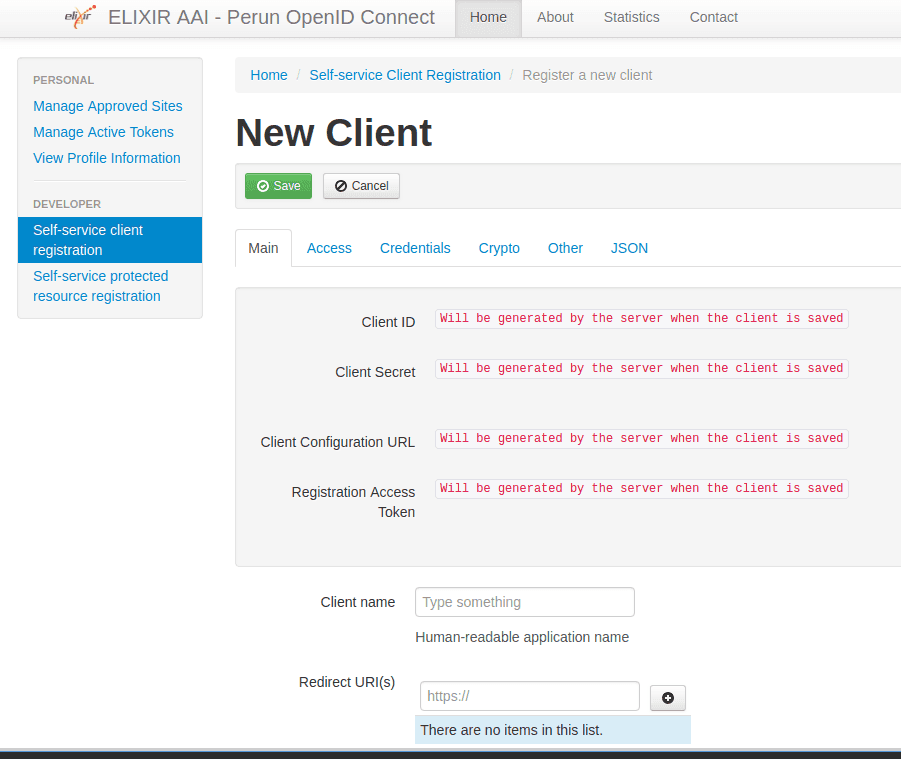Click the plus icon to add redirect URI
The image size is (901, 759).
pos(668,698)
